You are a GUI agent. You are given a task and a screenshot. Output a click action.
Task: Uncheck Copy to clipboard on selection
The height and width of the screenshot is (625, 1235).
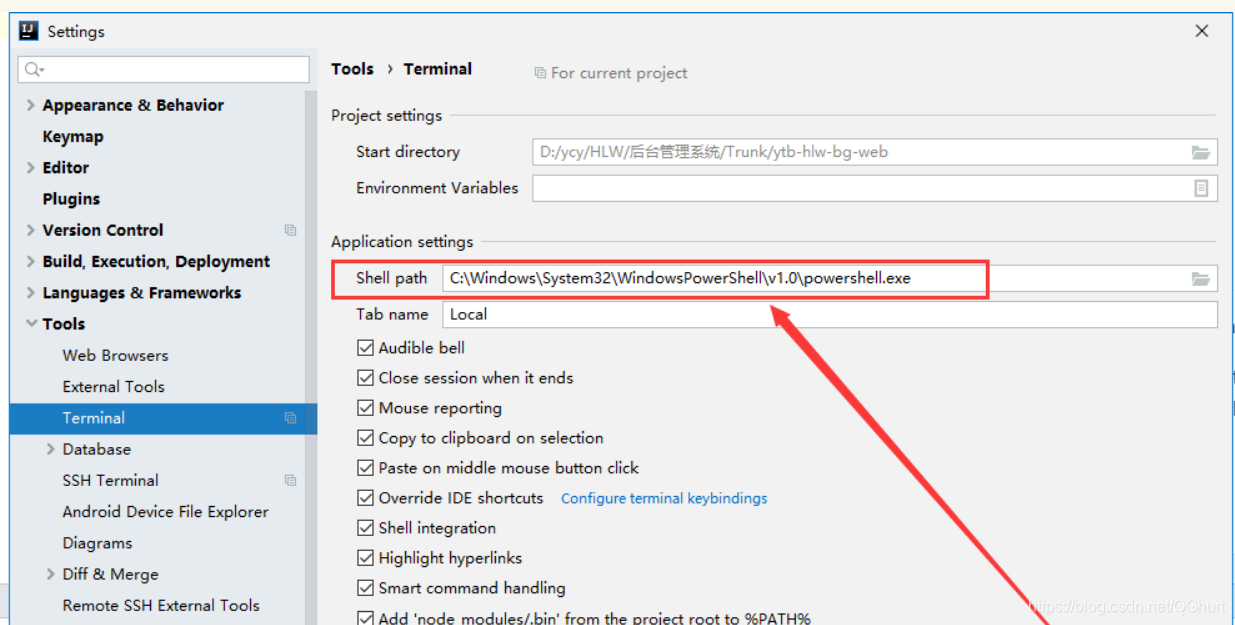coord(365,438)
